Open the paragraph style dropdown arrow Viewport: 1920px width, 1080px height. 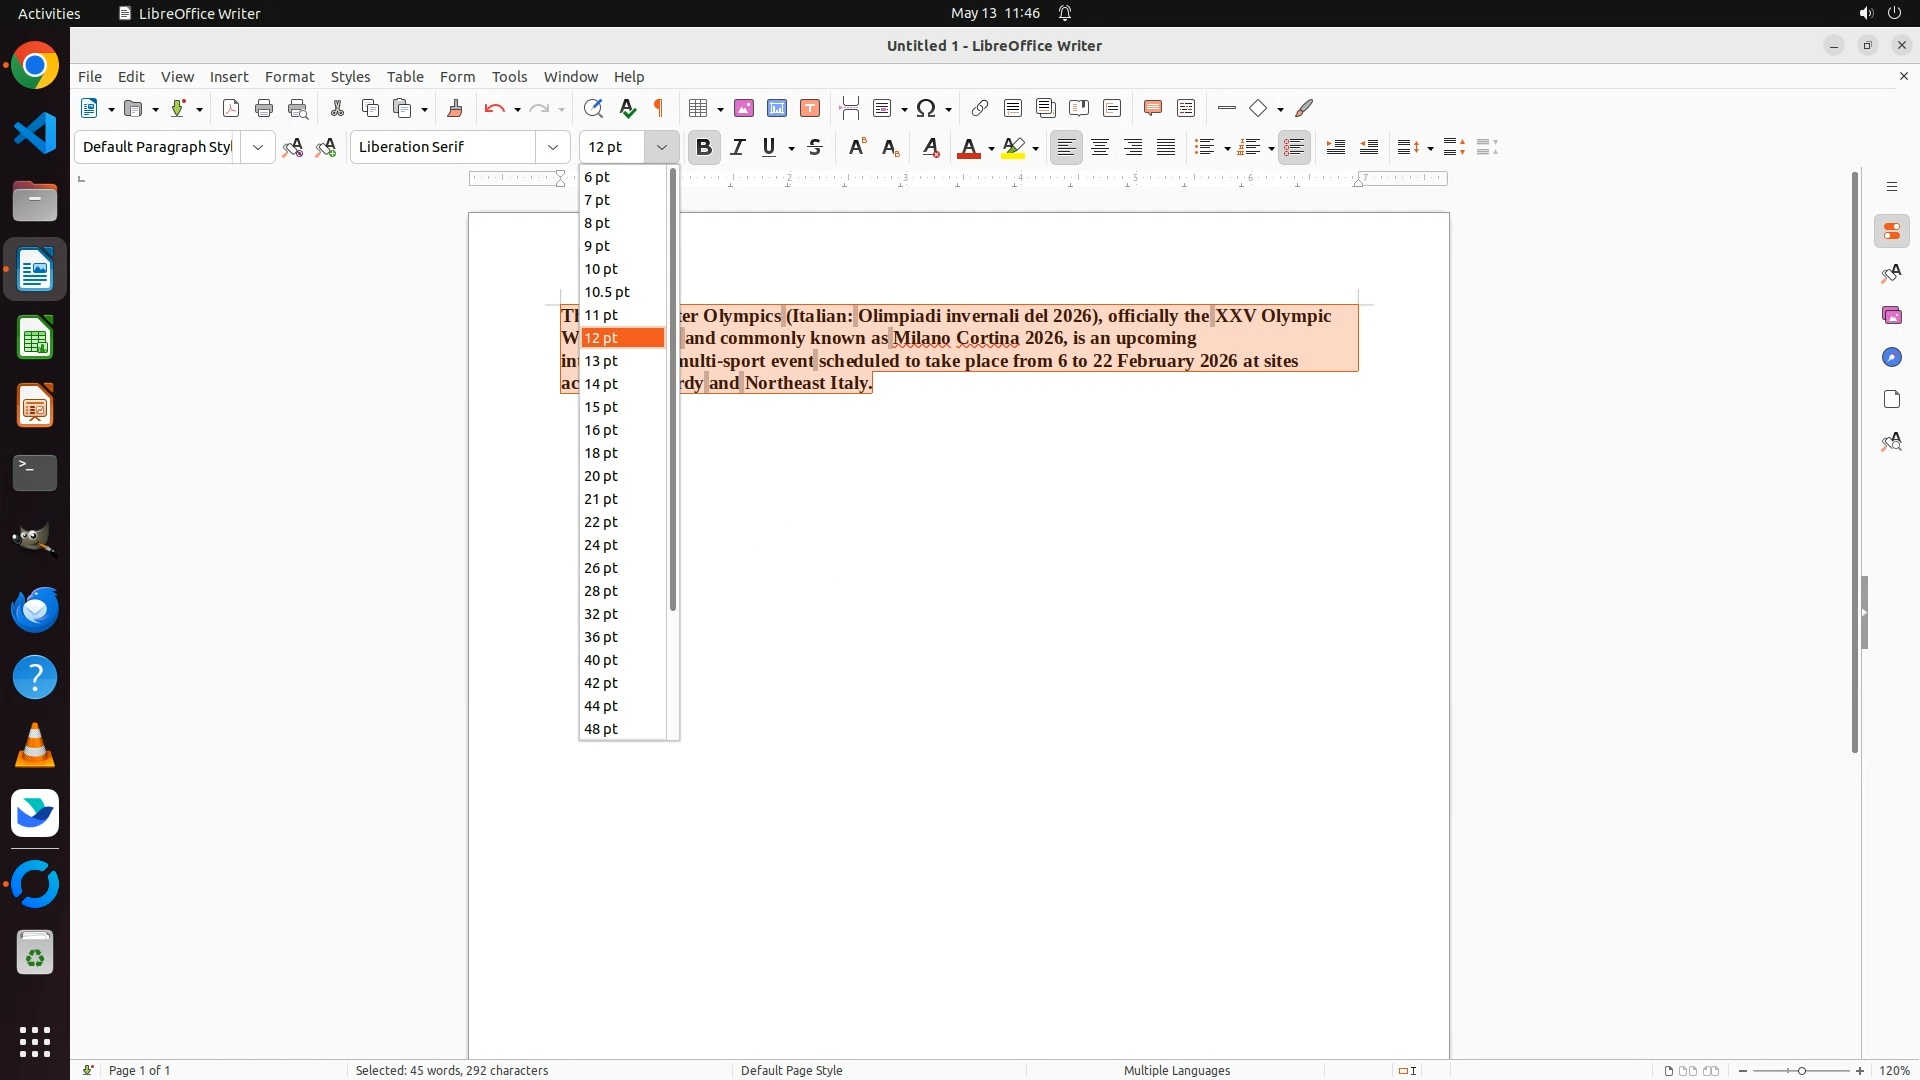(x=258, y=147)
